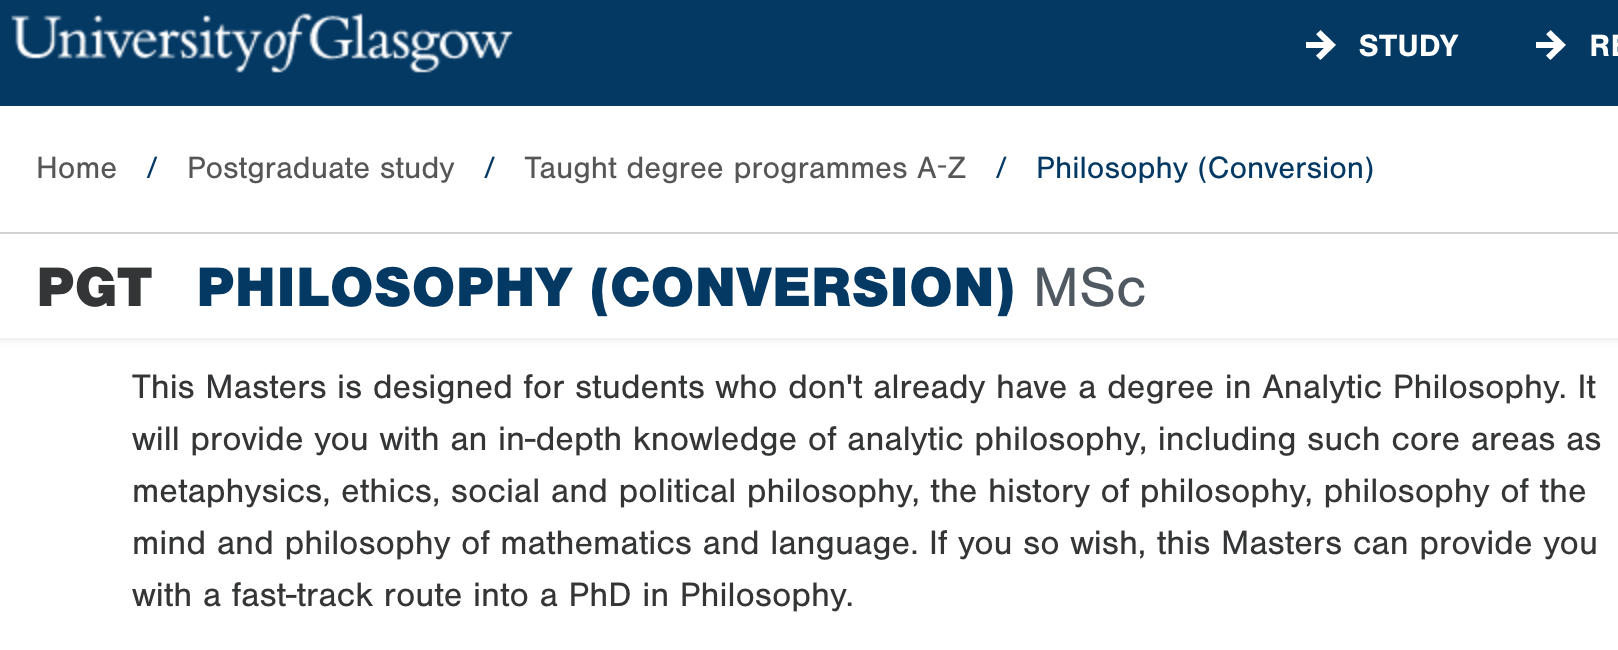
Task: Click the PHILOSOPHY (CONVERSION) page title
Action: pos(606,288)
